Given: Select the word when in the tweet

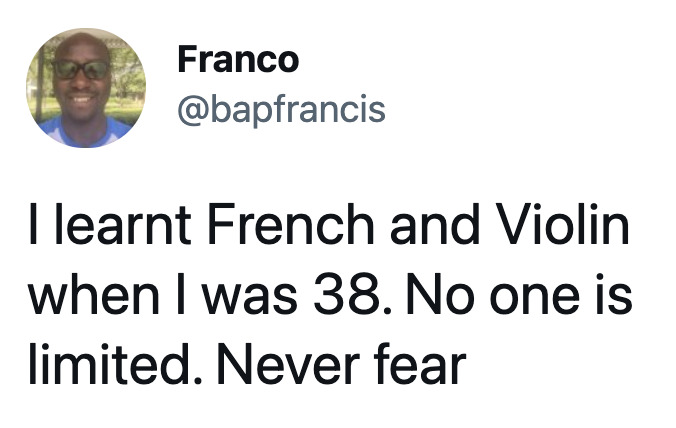Looking at the screenshot, I should coord(93,294).
